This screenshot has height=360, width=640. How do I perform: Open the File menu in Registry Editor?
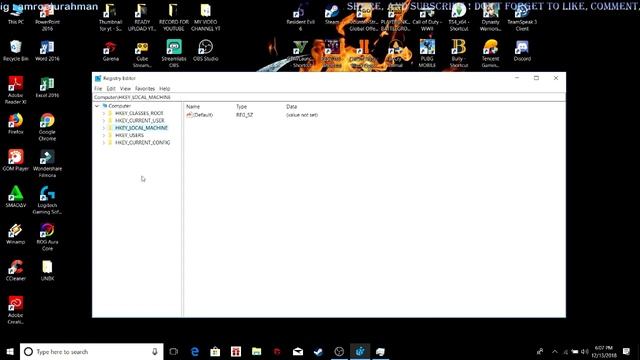coord(98,89)
